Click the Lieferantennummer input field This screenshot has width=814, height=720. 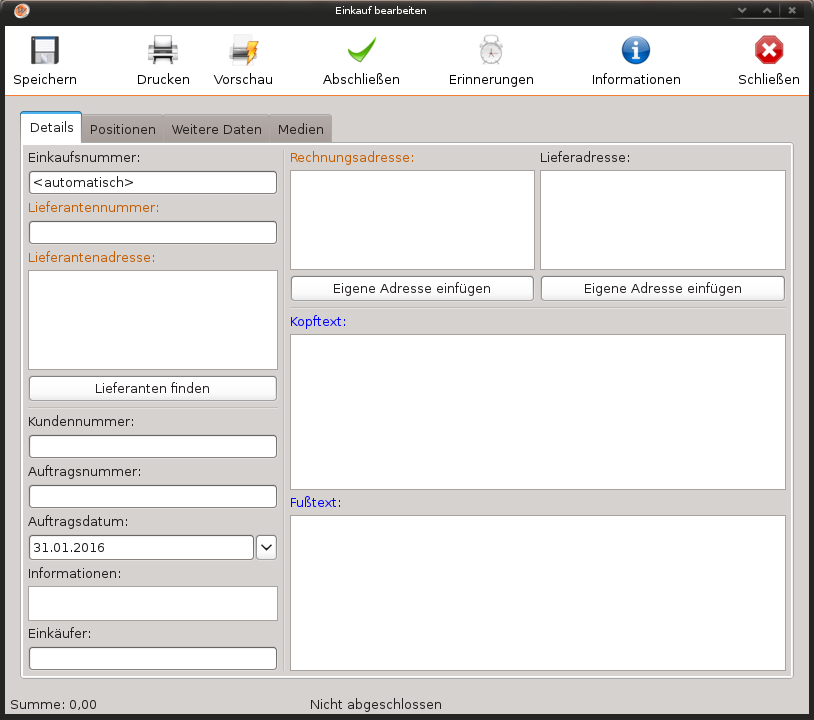point(153,233)
